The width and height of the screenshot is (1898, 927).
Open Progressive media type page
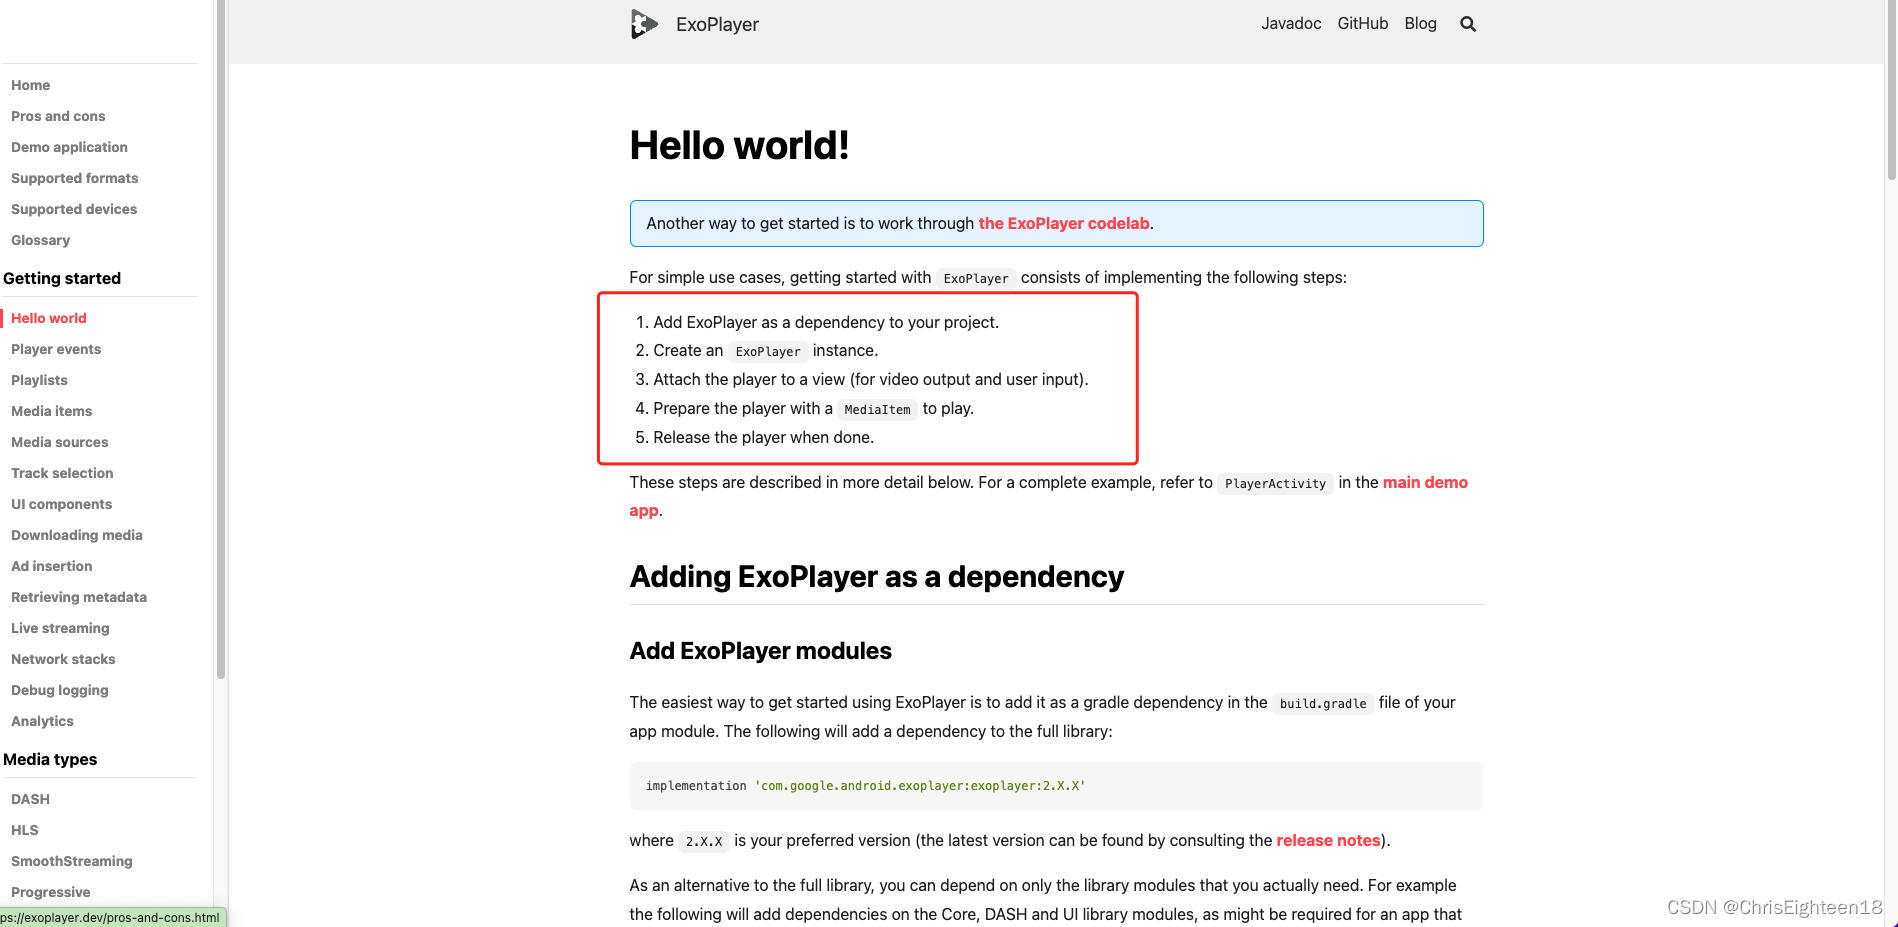(x=51, y=892)
